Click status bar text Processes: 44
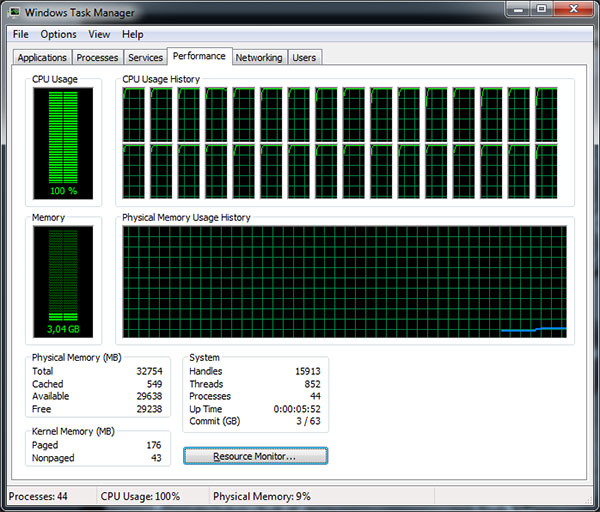600x512 pixels. [38, 496]
